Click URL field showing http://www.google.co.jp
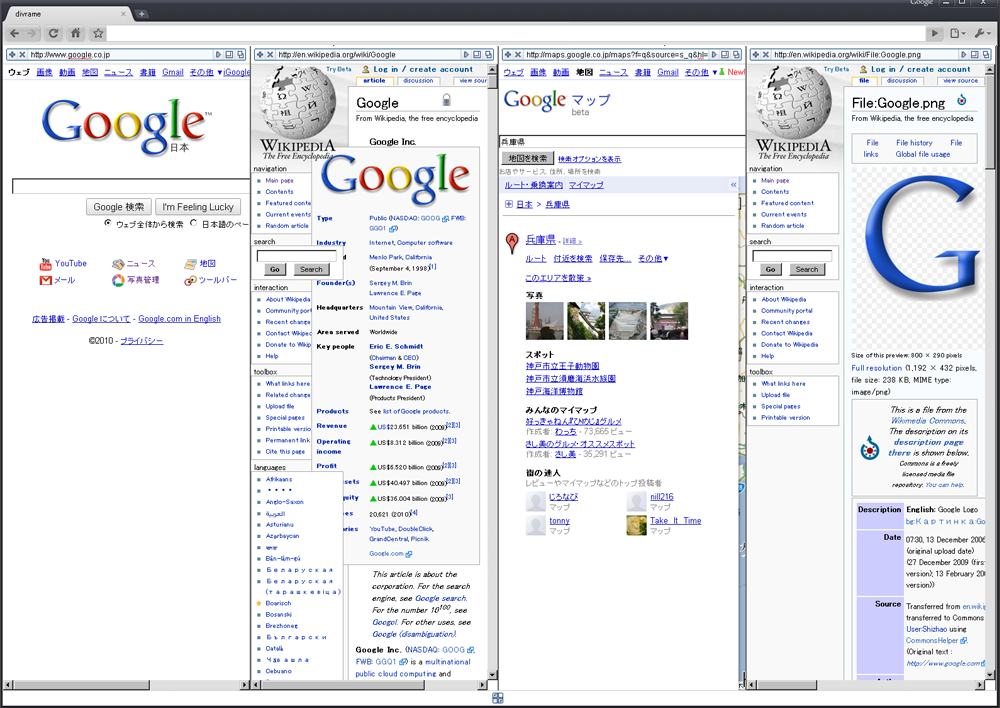Image resolution: width=1000 pixels, height=708 pixels. pyautogui.click(x=120, y=55)
